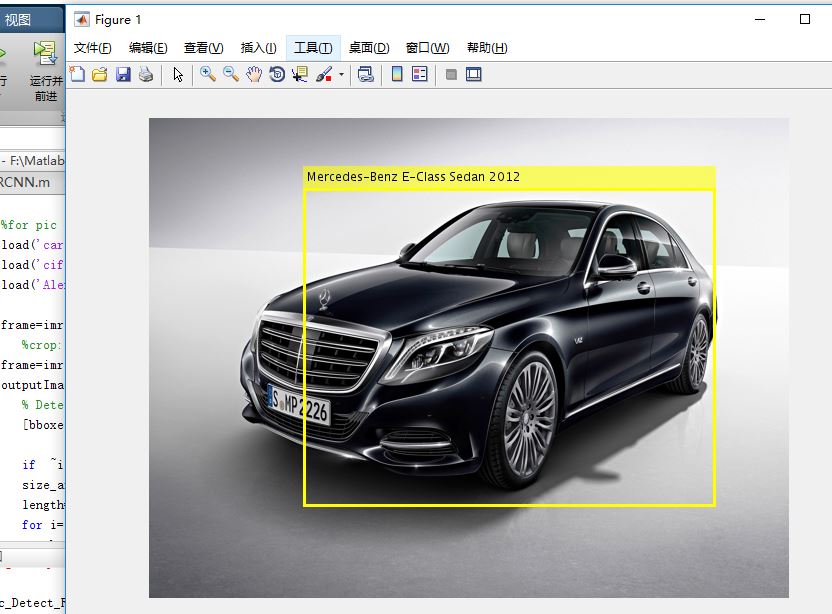Maximize the Figure 1 window
The height and width of the screenshot is (614, 832).
click(805, 19)
